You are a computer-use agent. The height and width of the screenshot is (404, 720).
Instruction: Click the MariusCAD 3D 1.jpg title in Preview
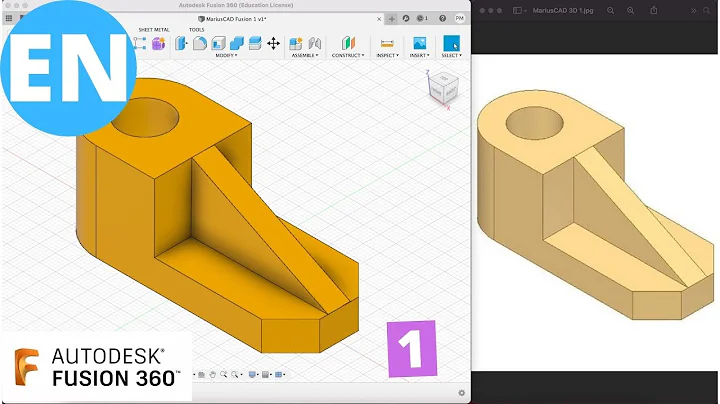pyautogui.click(x=563, y=10)
